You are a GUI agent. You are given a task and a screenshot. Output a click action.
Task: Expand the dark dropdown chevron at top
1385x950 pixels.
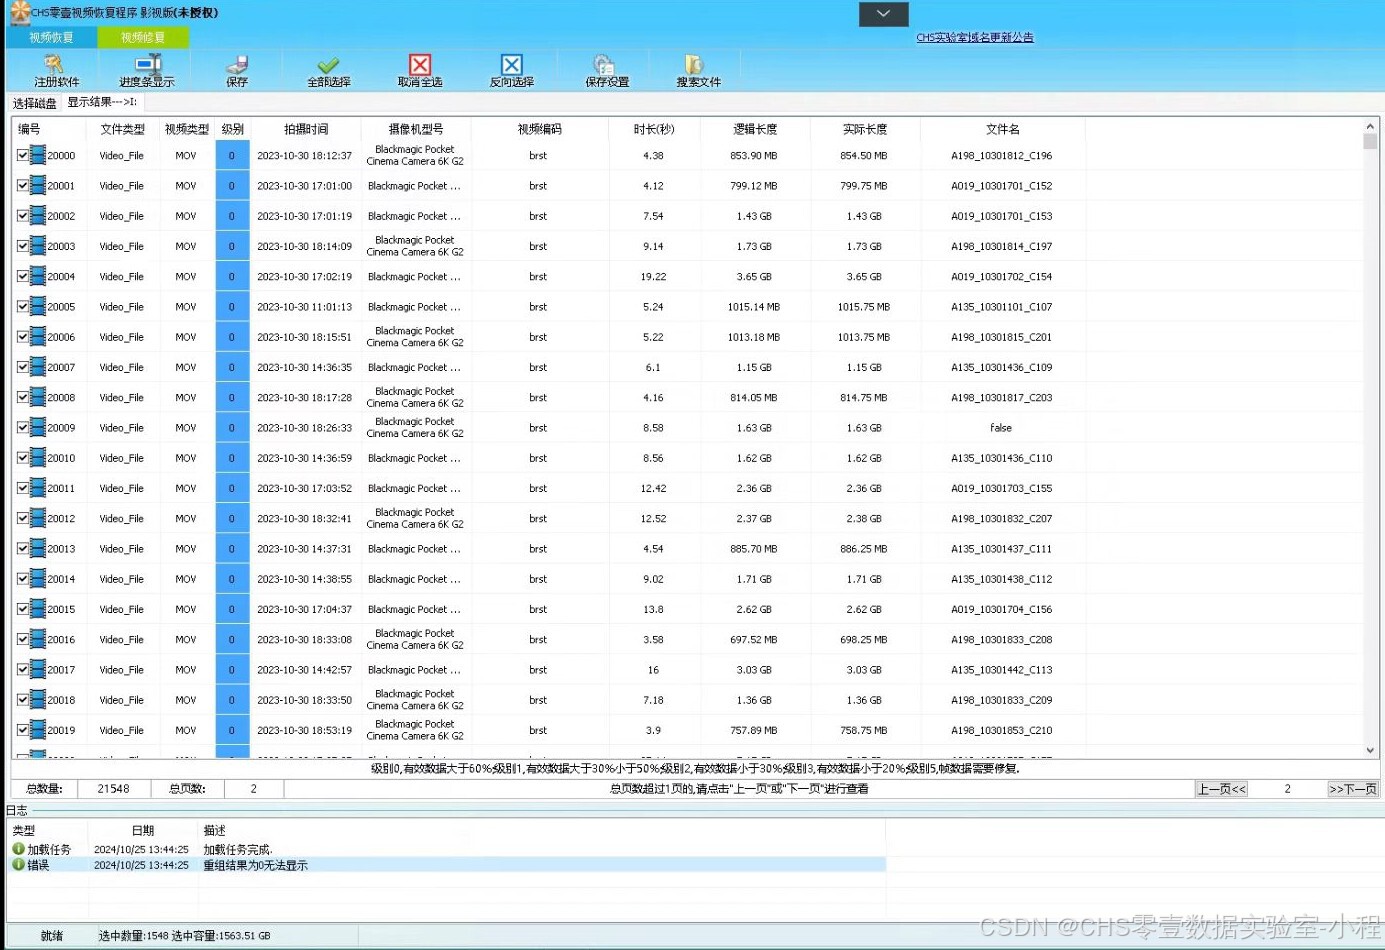(x=884, y=14)
